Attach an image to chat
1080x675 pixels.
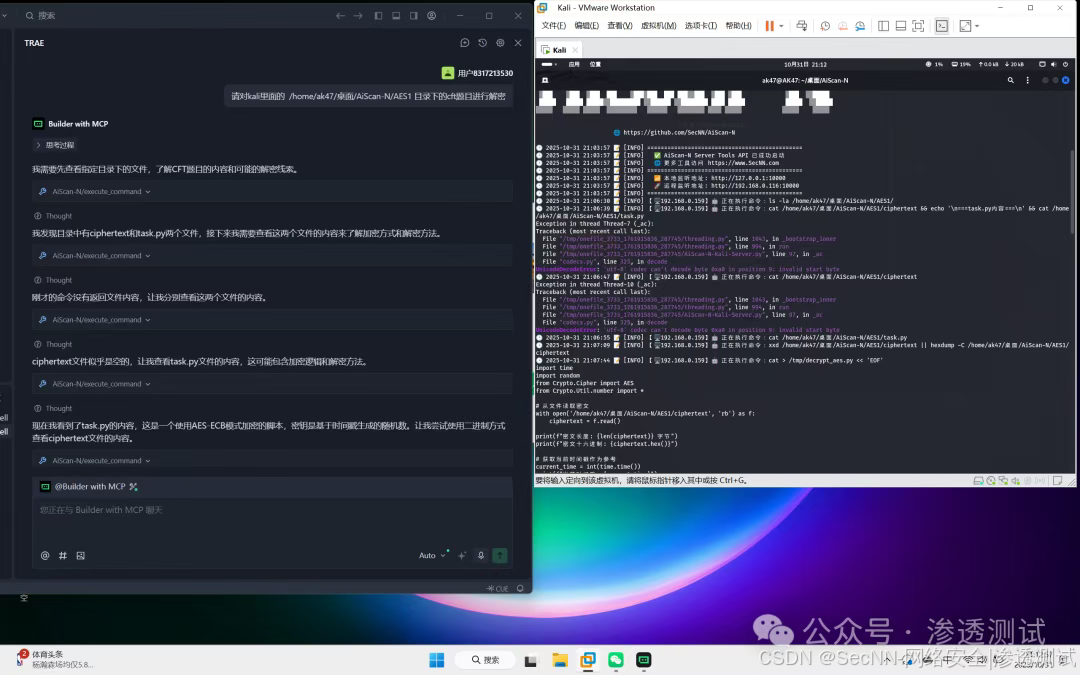pos(81,555)
